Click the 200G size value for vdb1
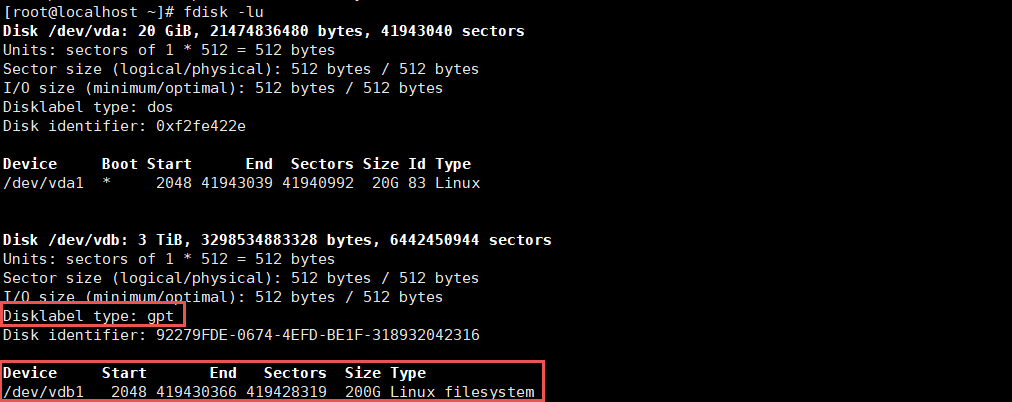This screenshot has width=1012, height=402. click(363, 392)
